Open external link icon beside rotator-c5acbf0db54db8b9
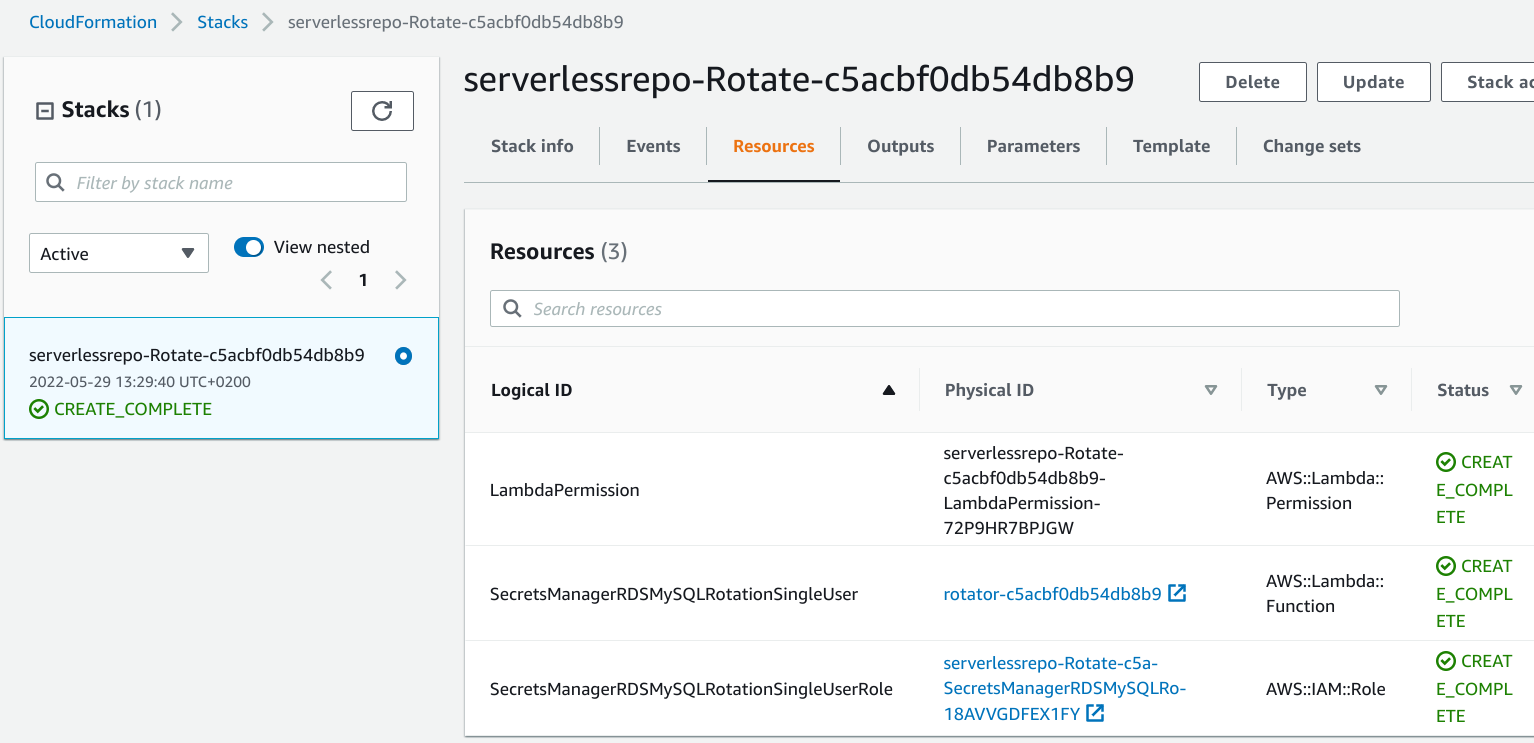1534x743 pixels. tap(1178, 593)
